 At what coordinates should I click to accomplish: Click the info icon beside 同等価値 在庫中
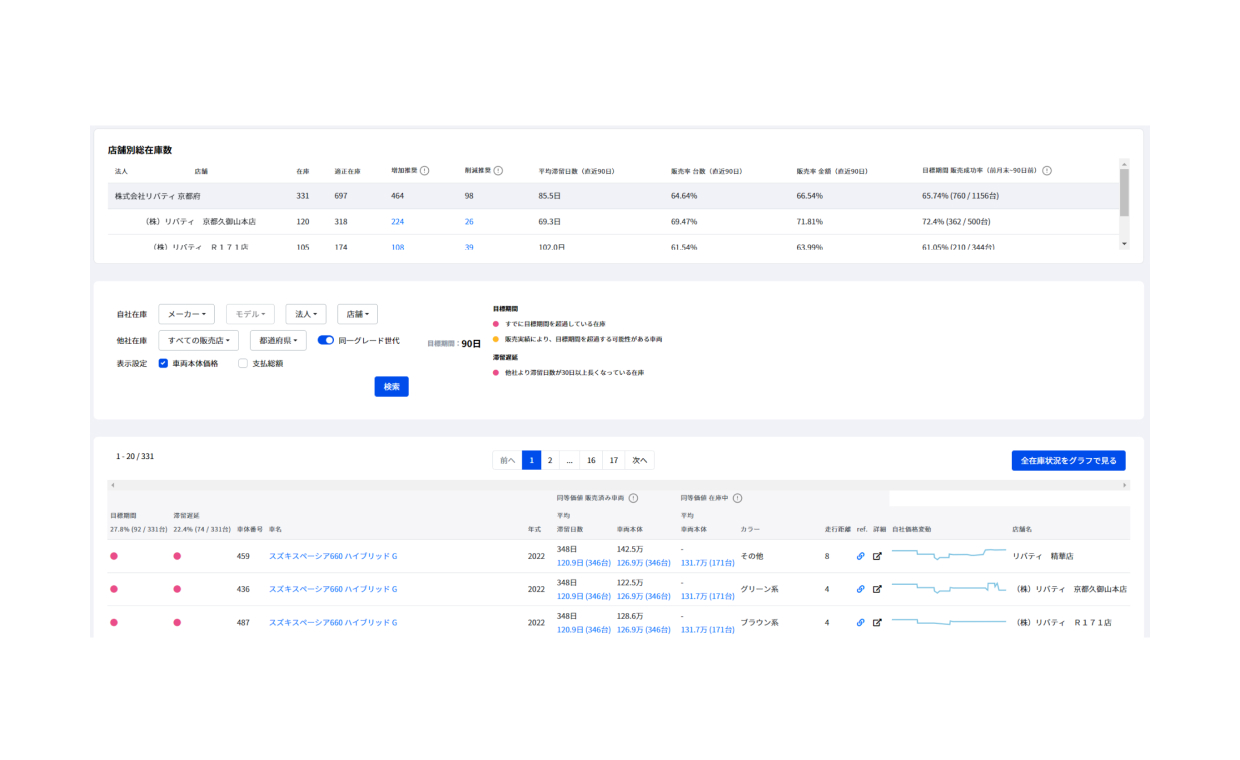(x=737, y=498)
